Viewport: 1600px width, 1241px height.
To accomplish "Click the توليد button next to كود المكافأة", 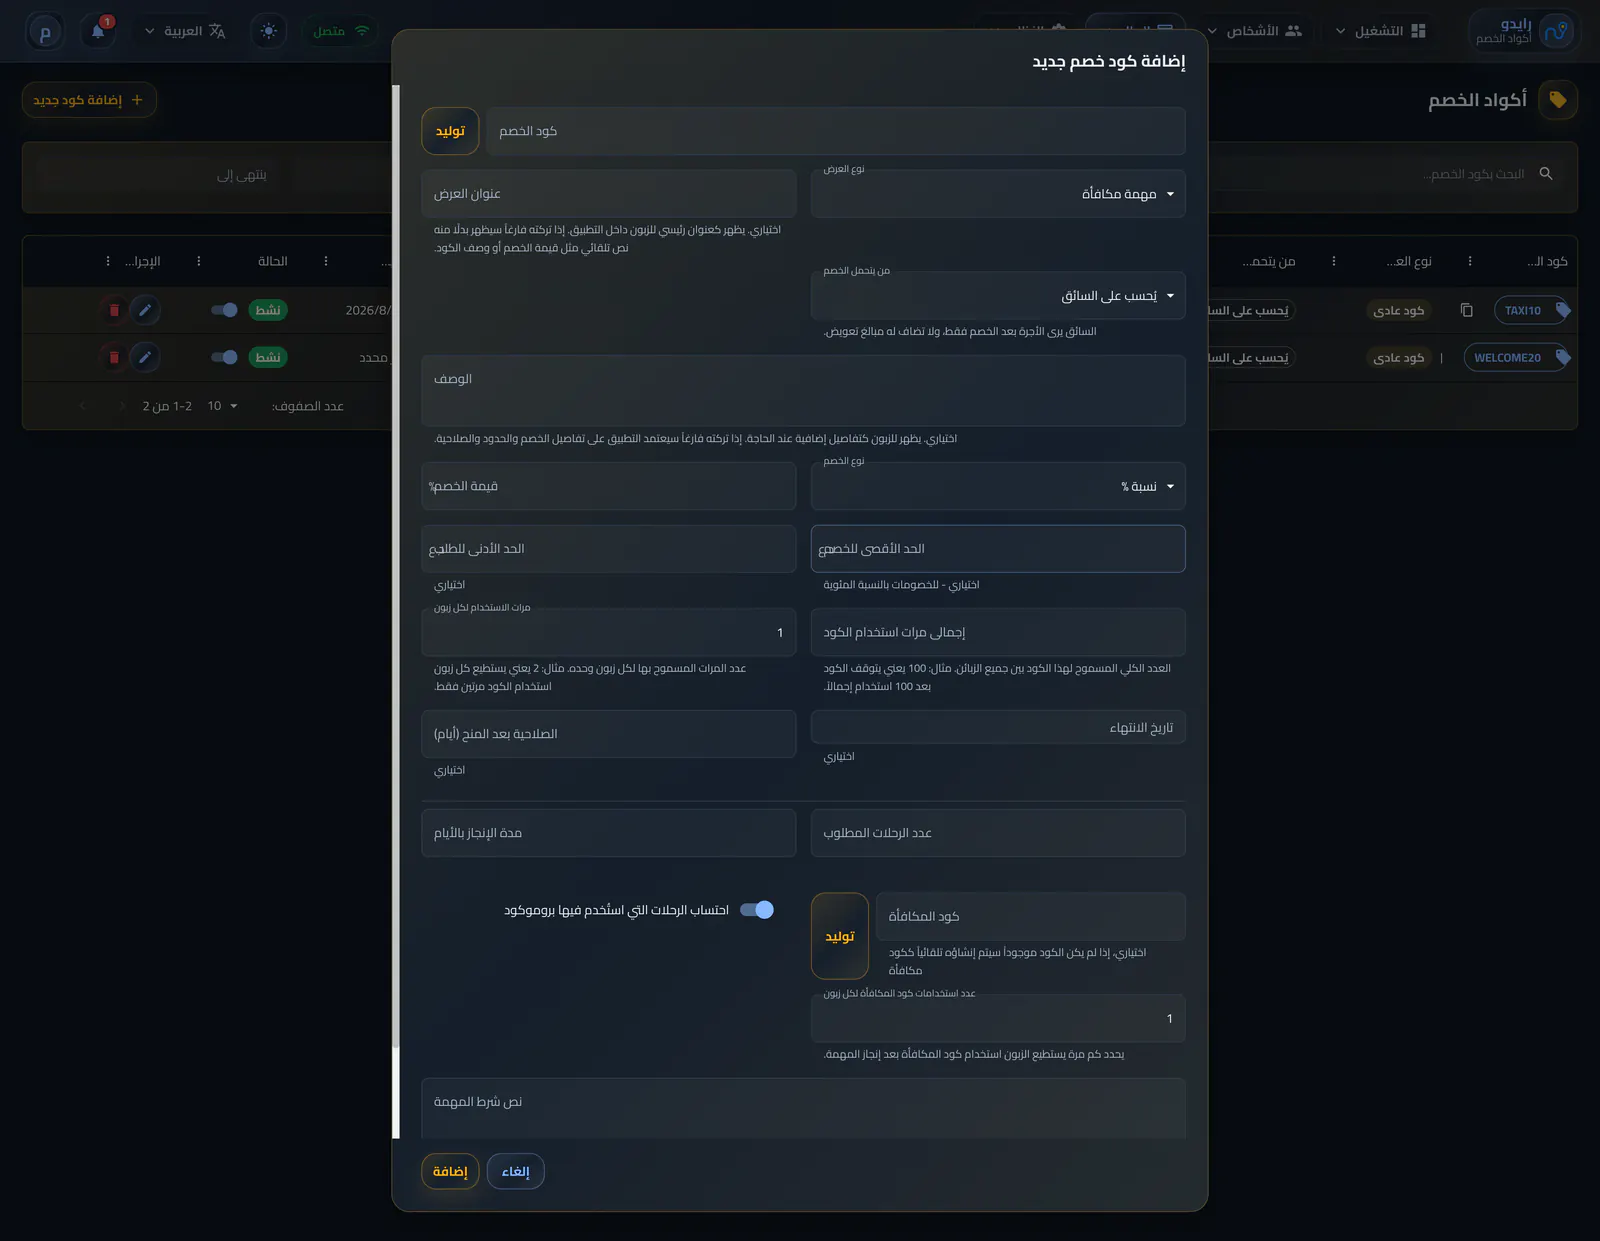I will (x=840, y=936).
